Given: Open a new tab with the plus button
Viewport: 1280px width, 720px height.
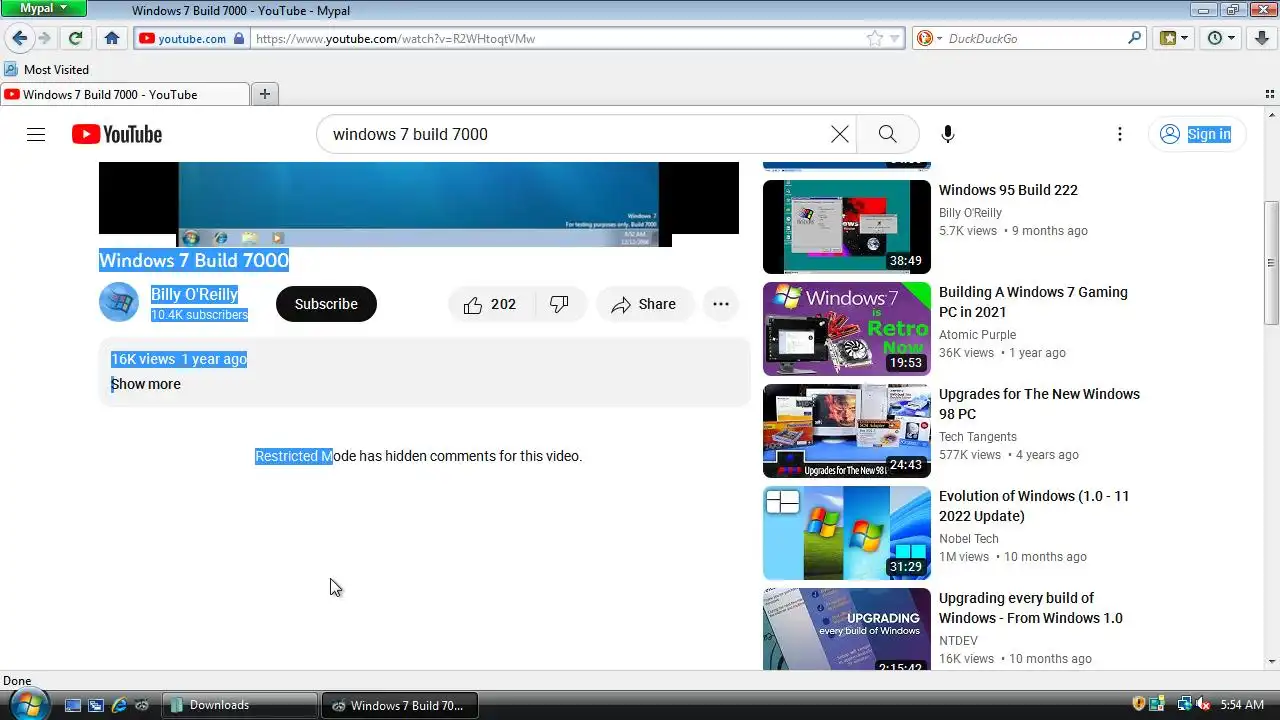Looking at the screenshot, I should click(x=265, y=94).
